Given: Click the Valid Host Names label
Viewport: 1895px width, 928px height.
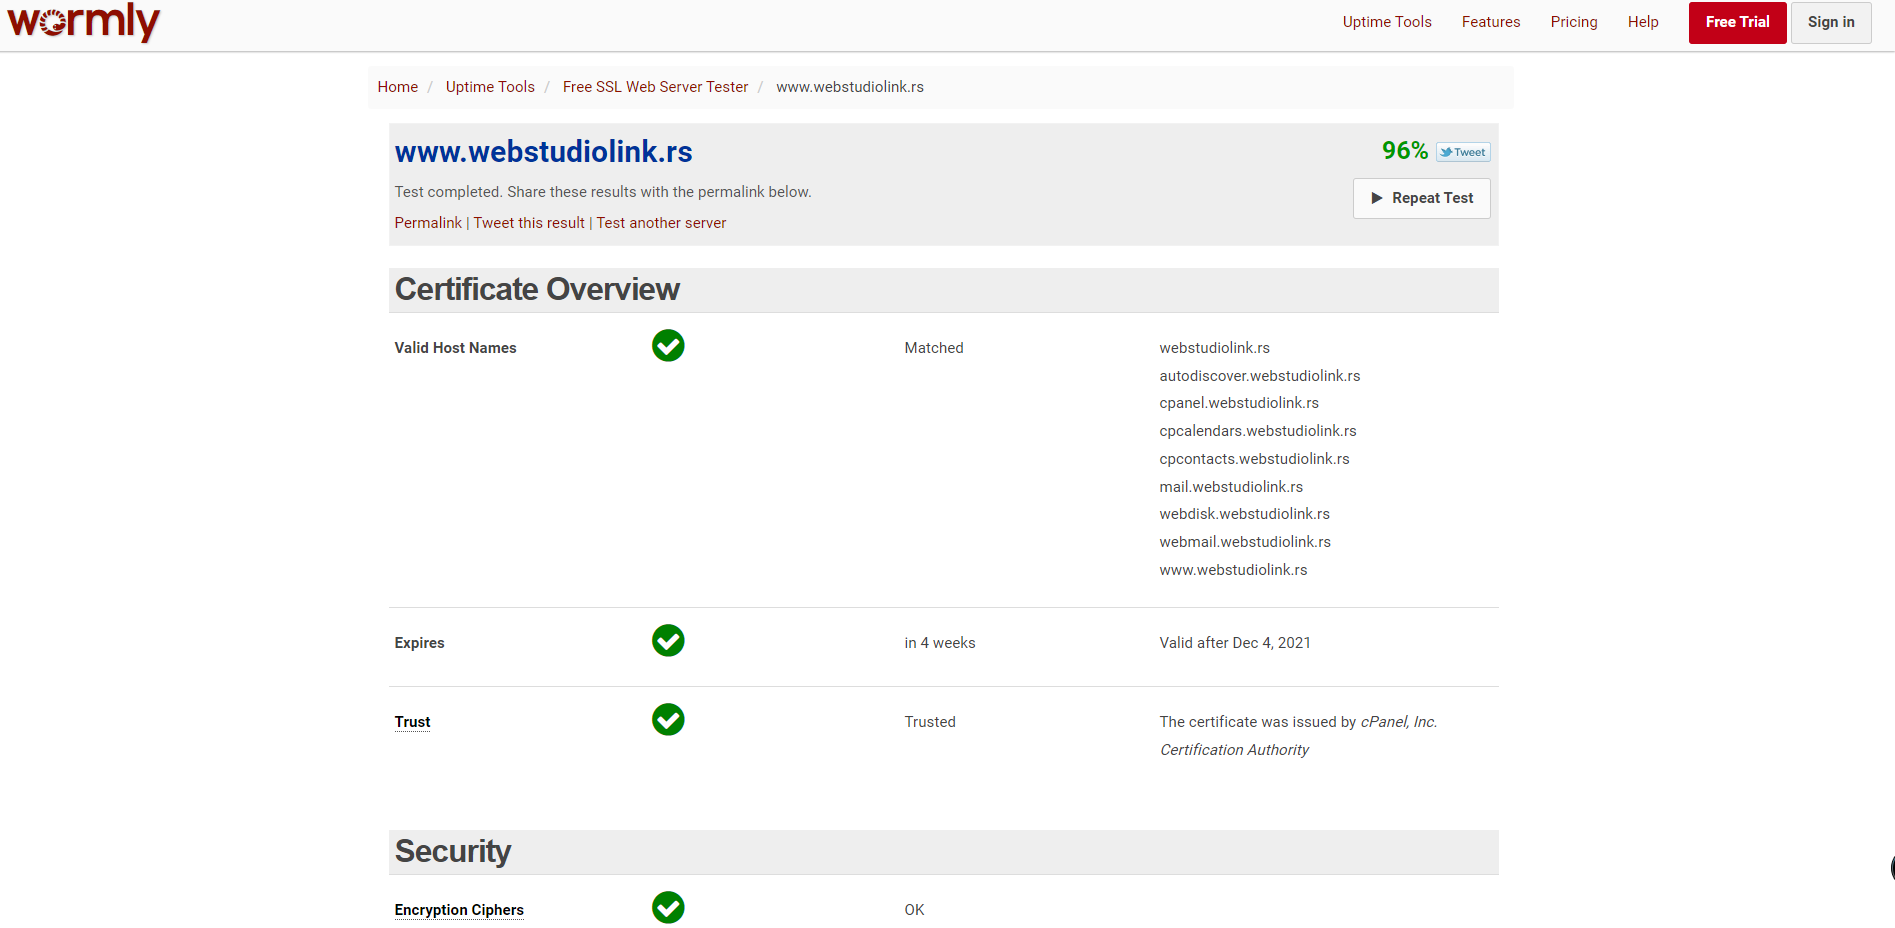Looking at the screenshot, I should [455, 348].
